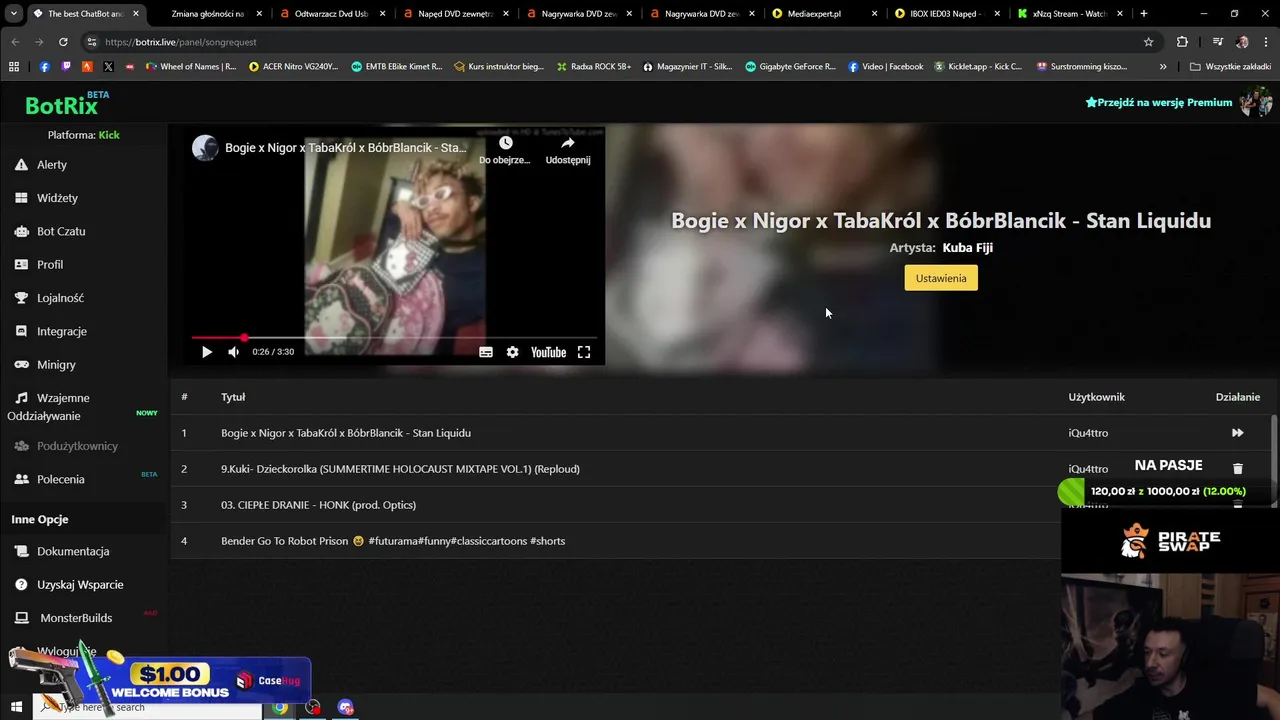Image resolution: width=1280 pixels, height=720 pixels.
Task: Open a new browser tab
Action: tap(1144, 14)
